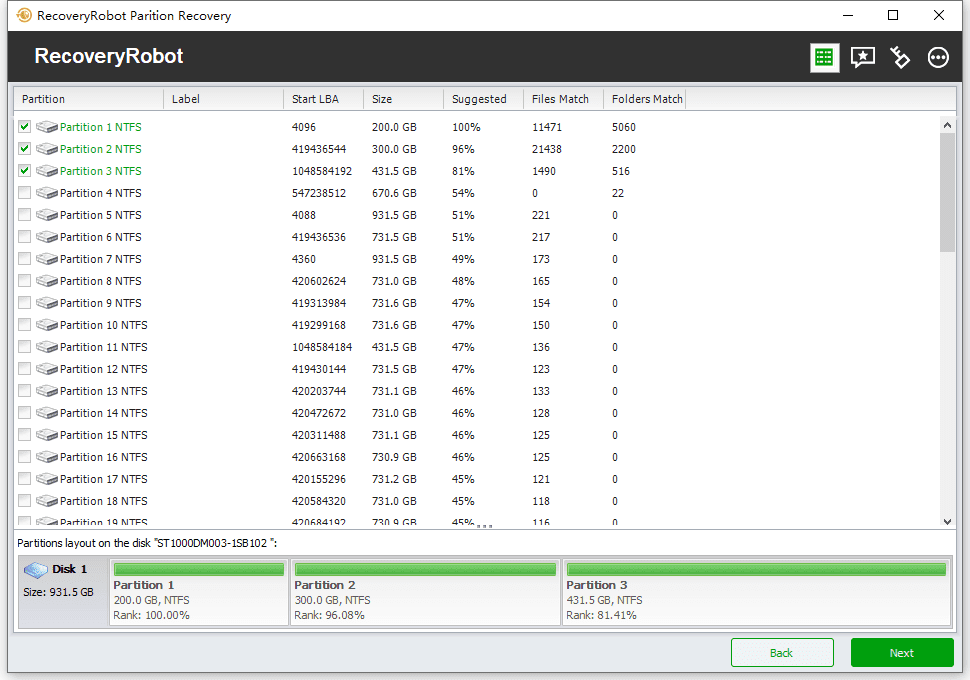970x680 pixels.
Task: Click files match value 21438
Action: tap(547, 149)
